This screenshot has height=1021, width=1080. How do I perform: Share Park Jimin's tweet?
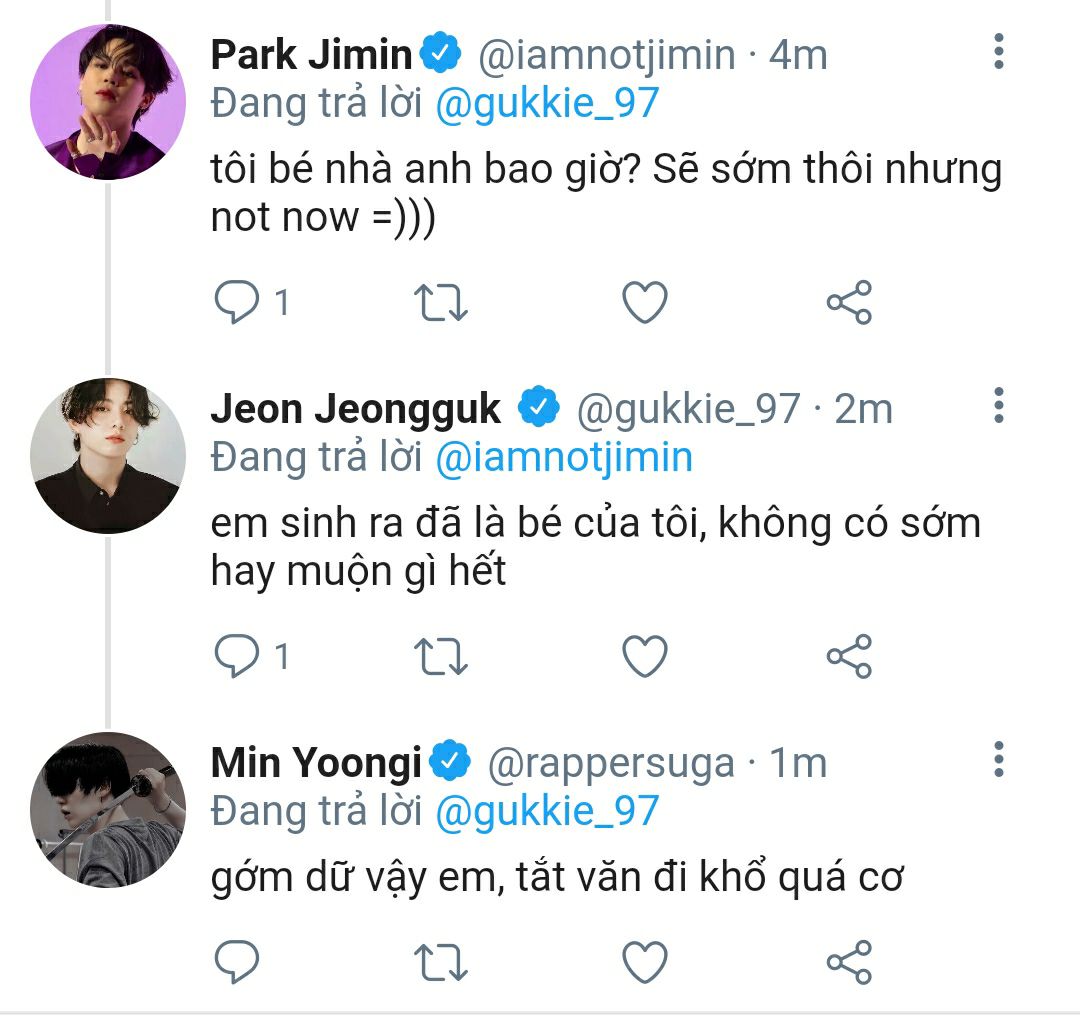[849, 302]
